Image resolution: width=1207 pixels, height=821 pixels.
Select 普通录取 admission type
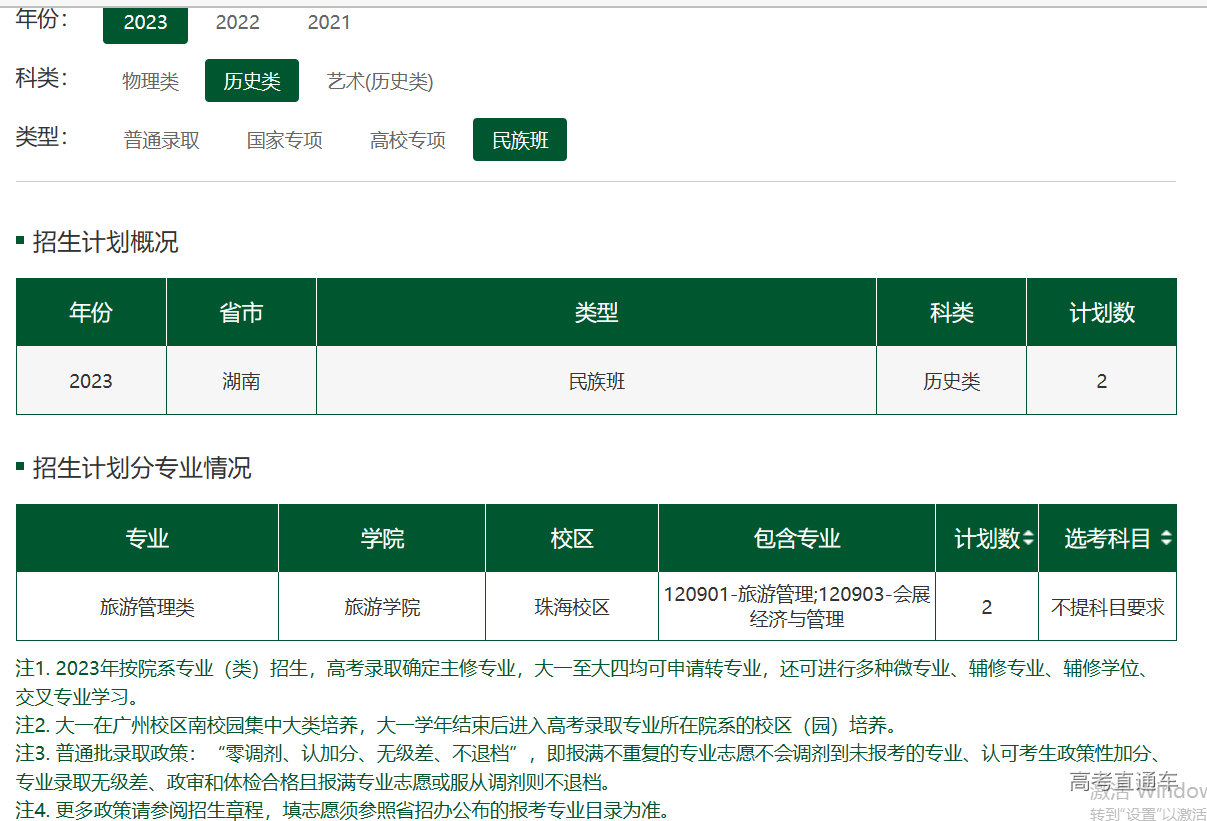tap(161, 140)
